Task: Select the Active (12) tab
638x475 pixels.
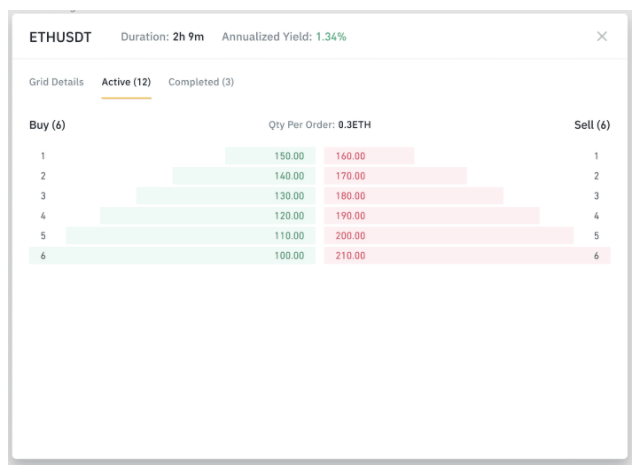Action: [x=126, y=82]
